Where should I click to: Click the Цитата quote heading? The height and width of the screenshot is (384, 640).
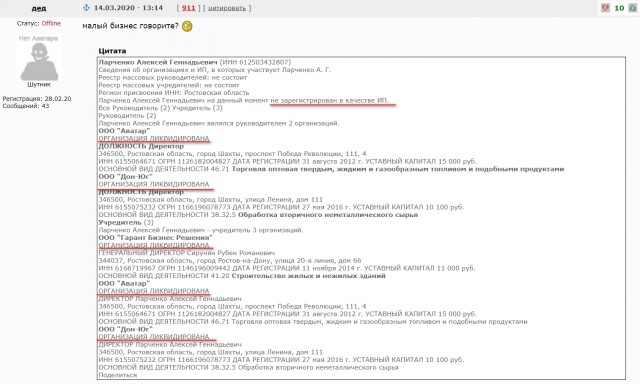pos(112,51)
